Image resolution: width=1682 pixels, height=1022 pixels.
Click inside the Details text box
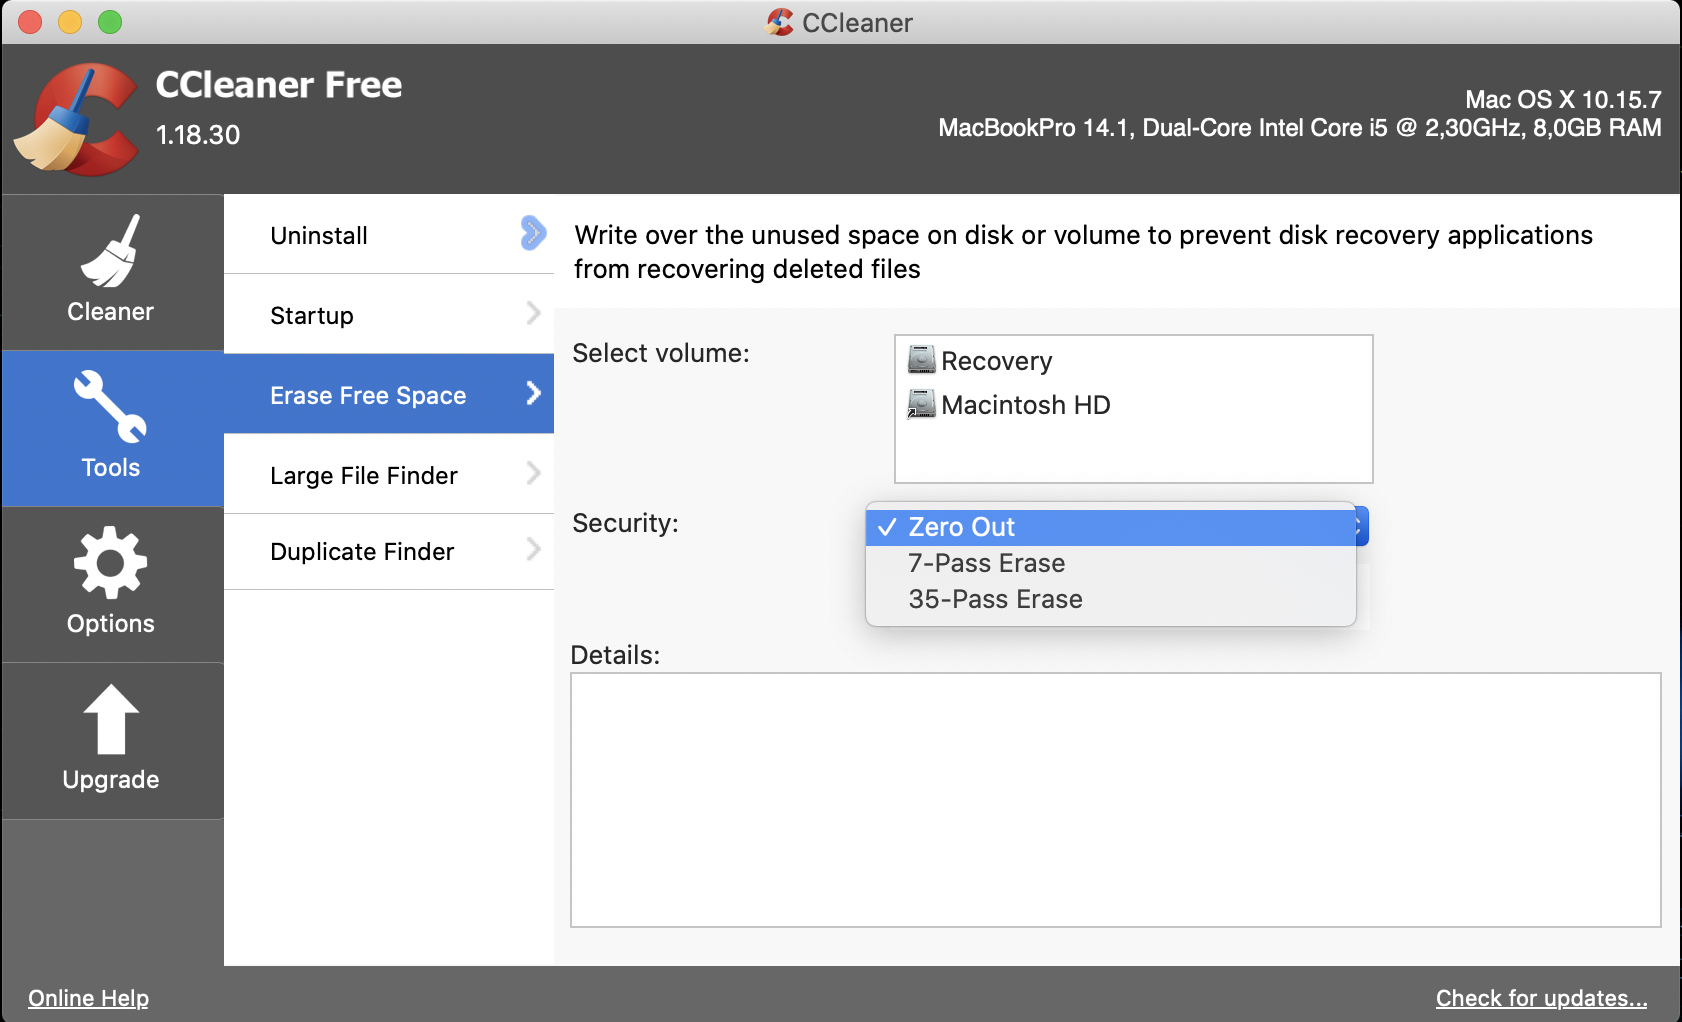click(x=1115, y=800)
